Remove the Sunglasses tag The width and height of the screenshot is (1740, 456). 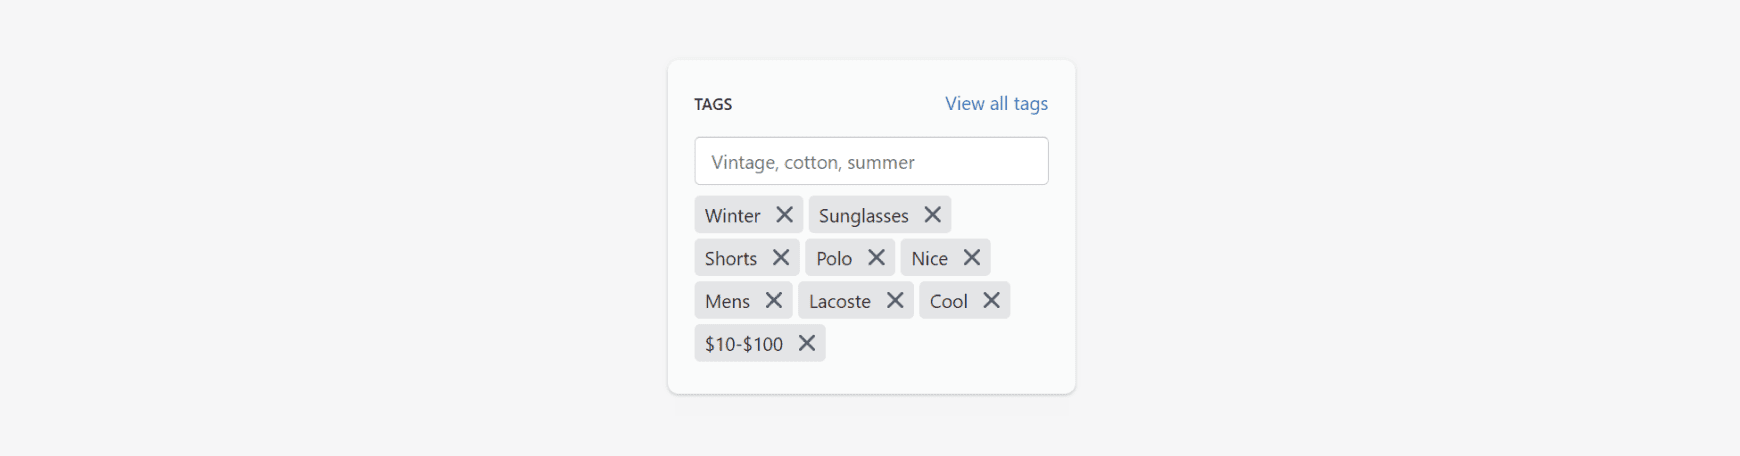tap(933, 215)
